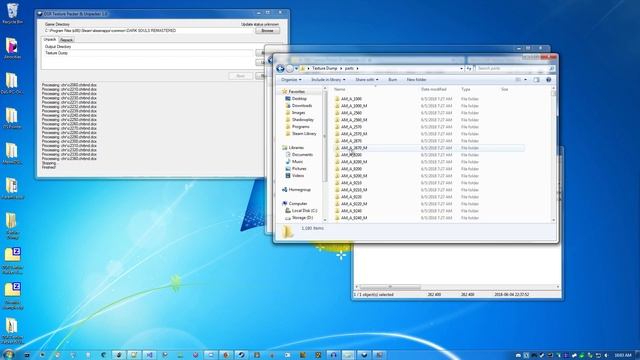Click the Change your view icon
Image resolution: width=640 pixels, height=360 pixels.
point(518,80)
